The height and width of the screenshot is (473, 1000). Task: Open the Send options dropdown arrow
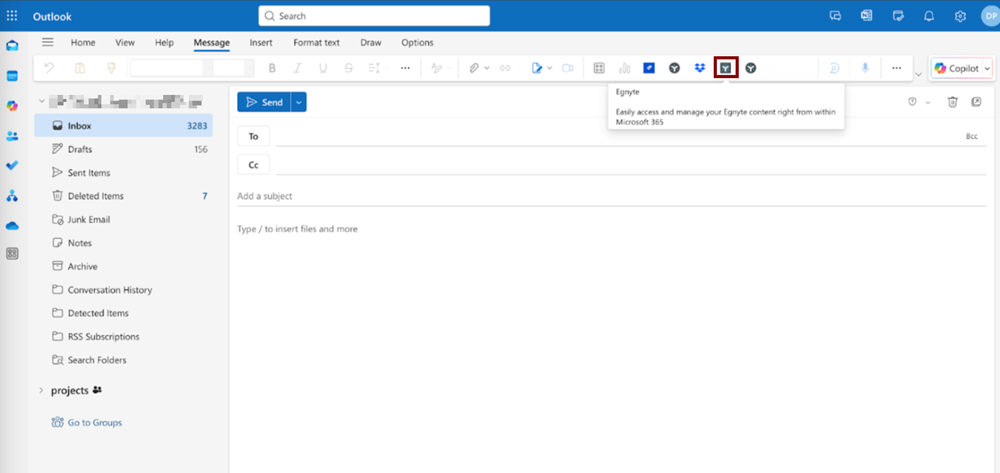(299, 102)
